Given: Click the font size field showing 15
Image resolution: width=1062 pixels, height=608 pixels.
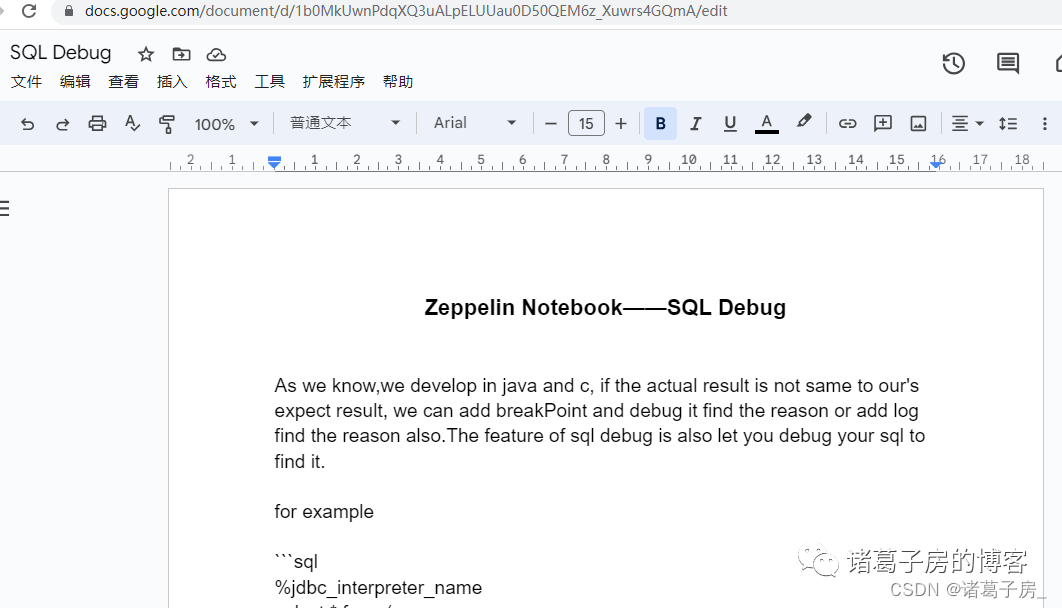Looking at the screenshot, I should (x=586, y=123).
